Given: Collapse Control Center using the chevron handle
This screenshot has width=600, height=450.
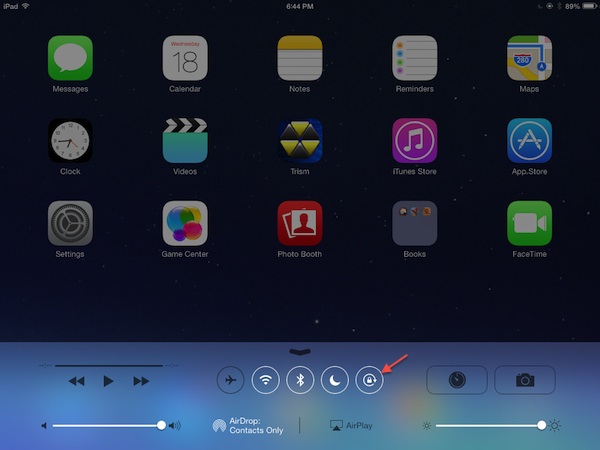Looking at the screenshot, I should point(300,352).
